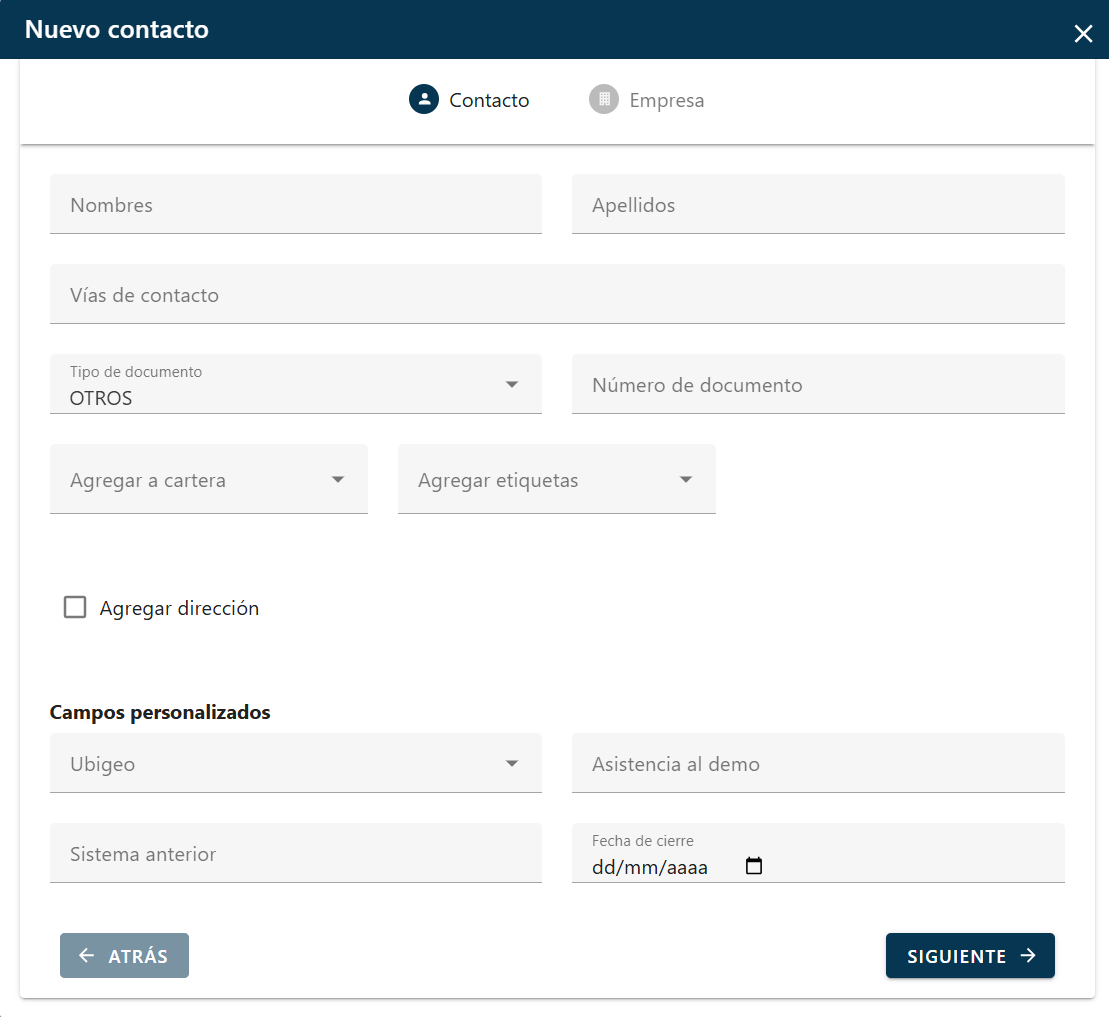This screenshot has width=1109, height=1017.
Task: Go back with the Atrás button
Action: (124, 956)
